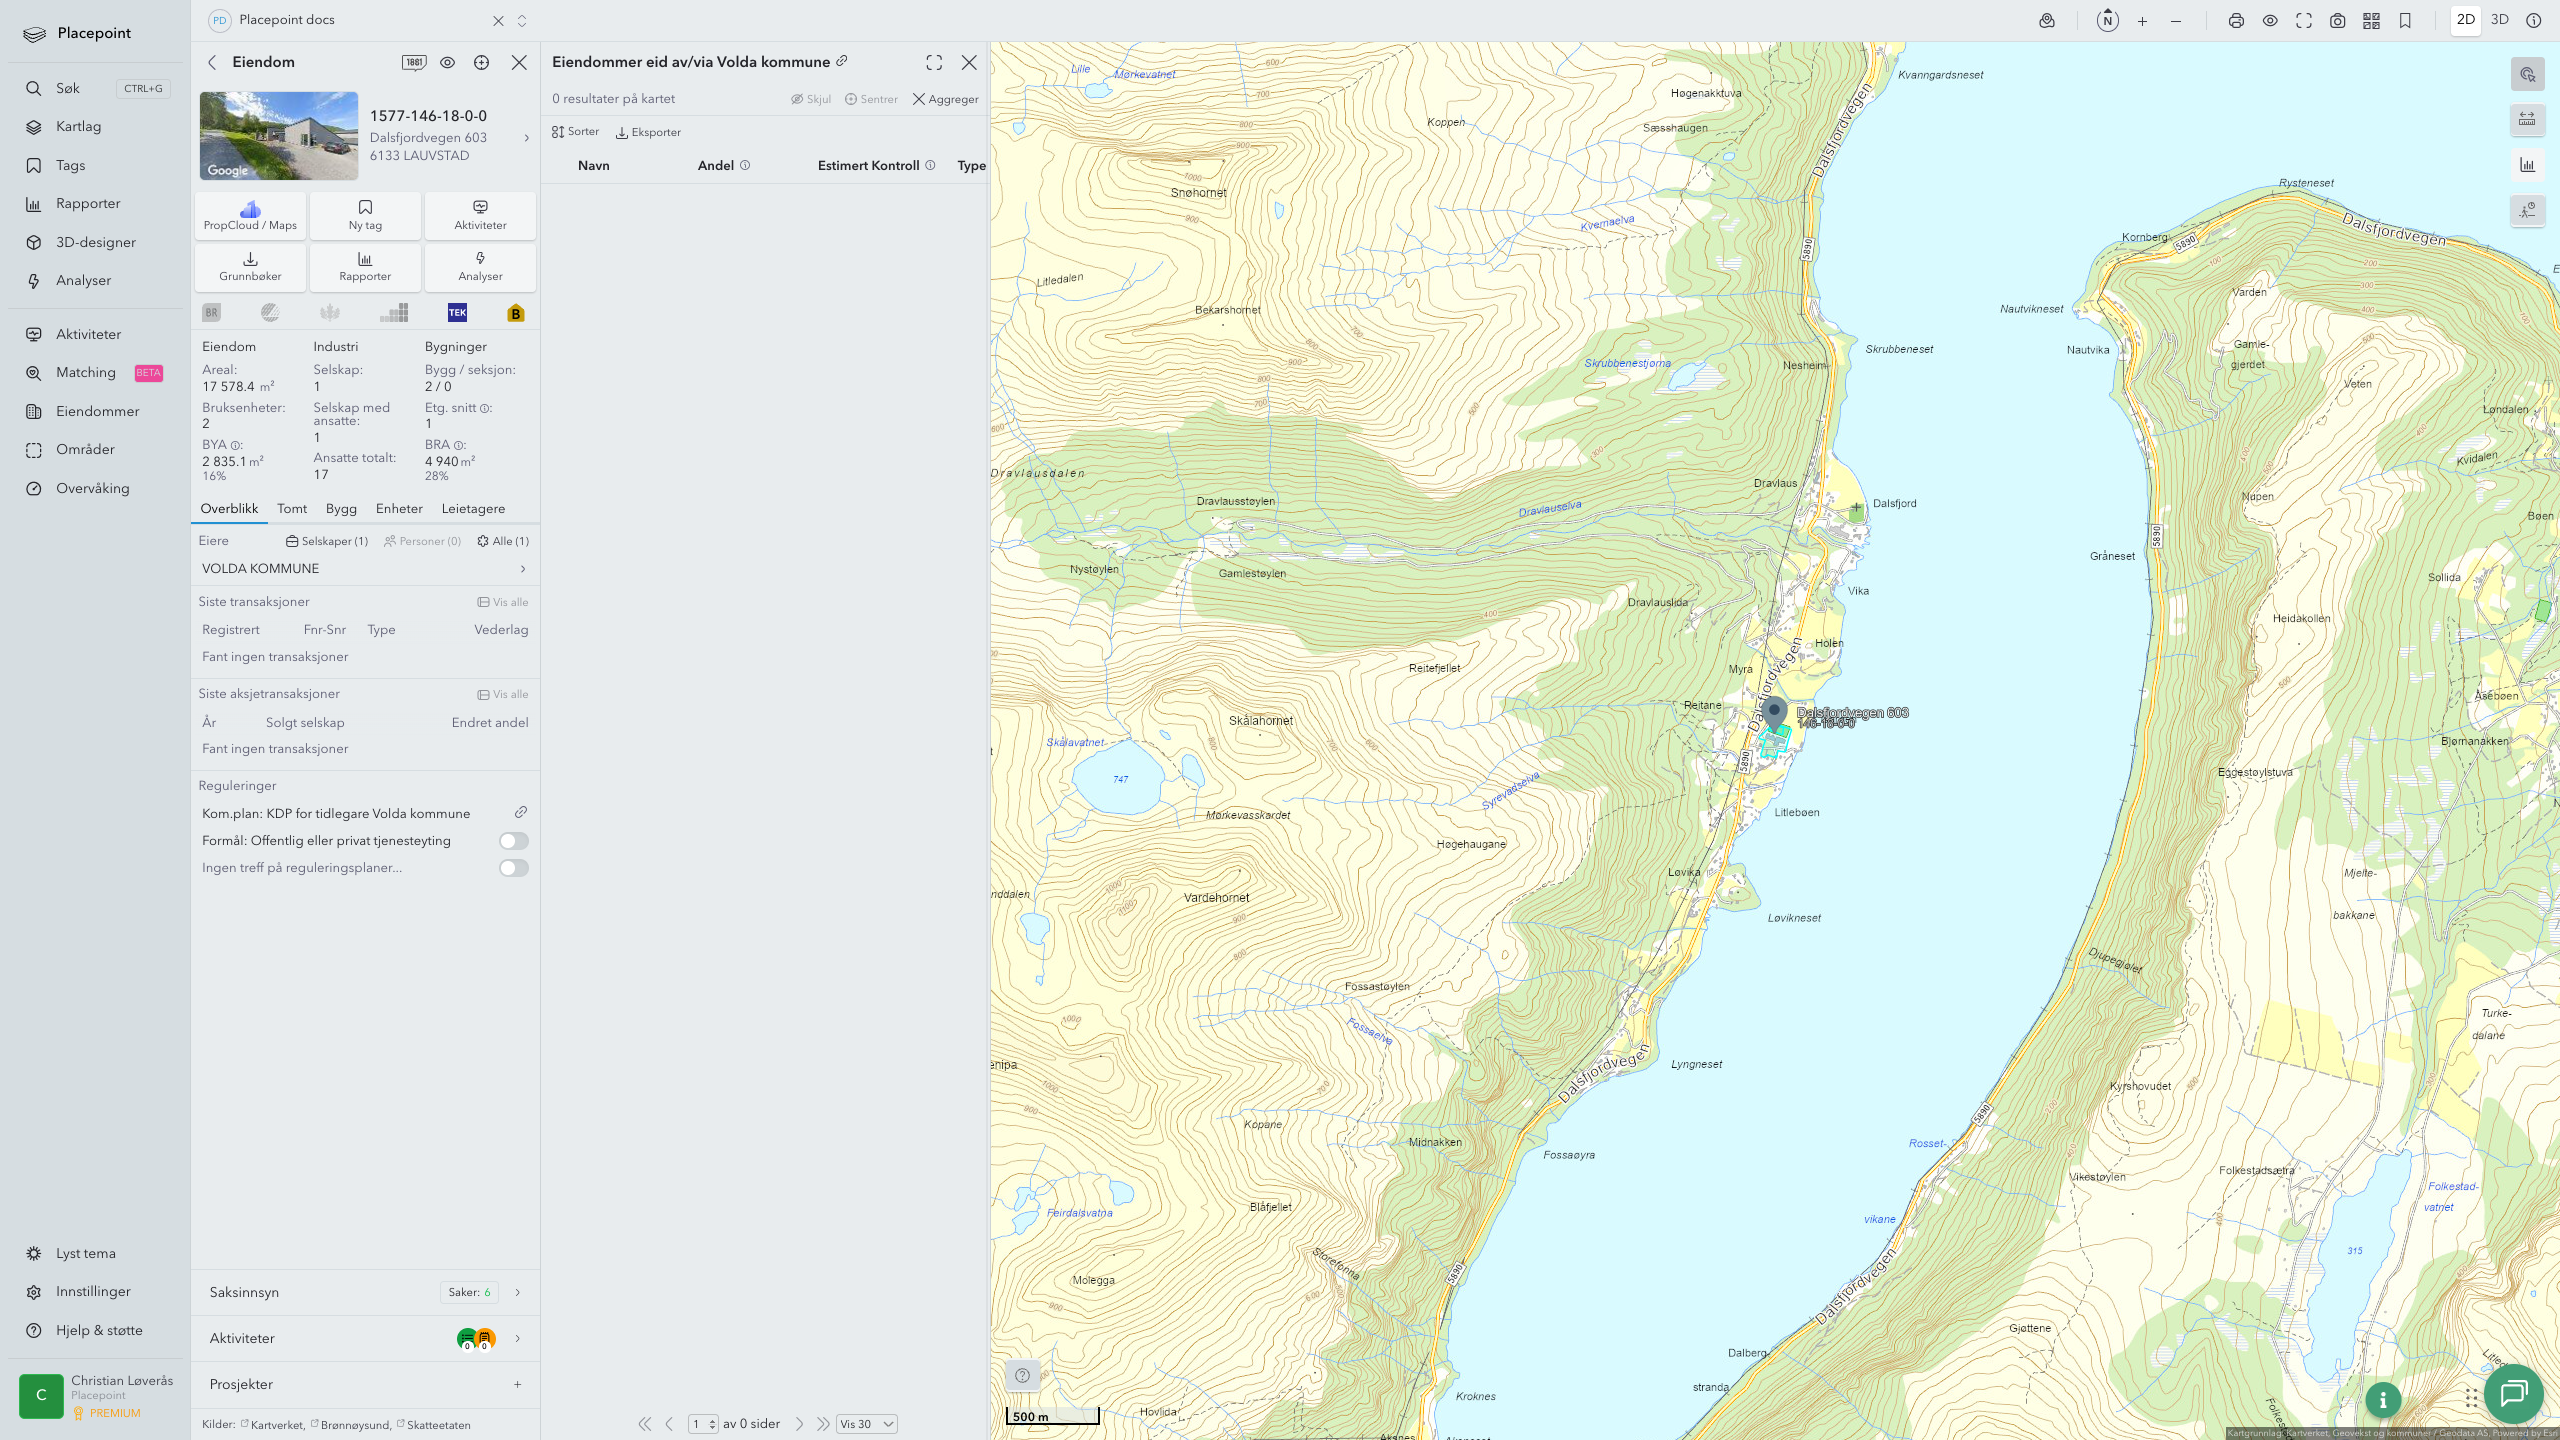Screen dimensions: 2560x1440
Task: Copy link for Eiendommer eid av/via title
Action: 842,61
